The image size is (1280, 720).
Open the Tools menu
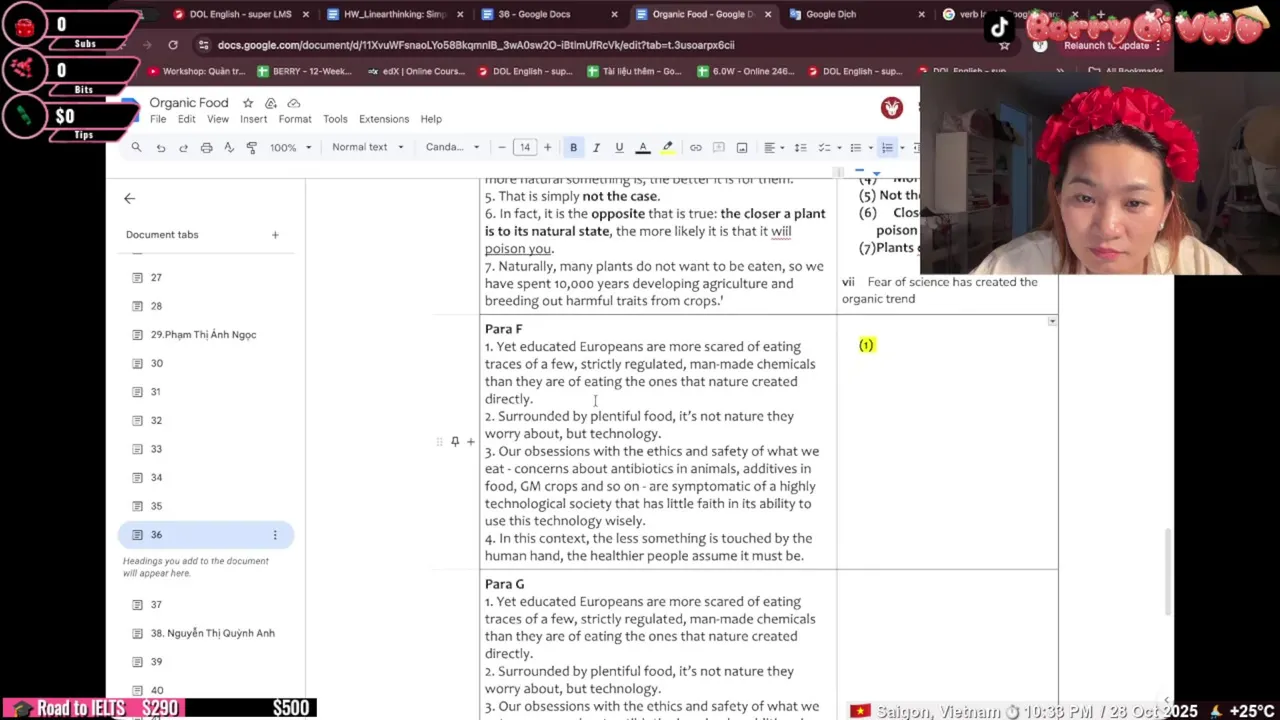pos(335,119)
